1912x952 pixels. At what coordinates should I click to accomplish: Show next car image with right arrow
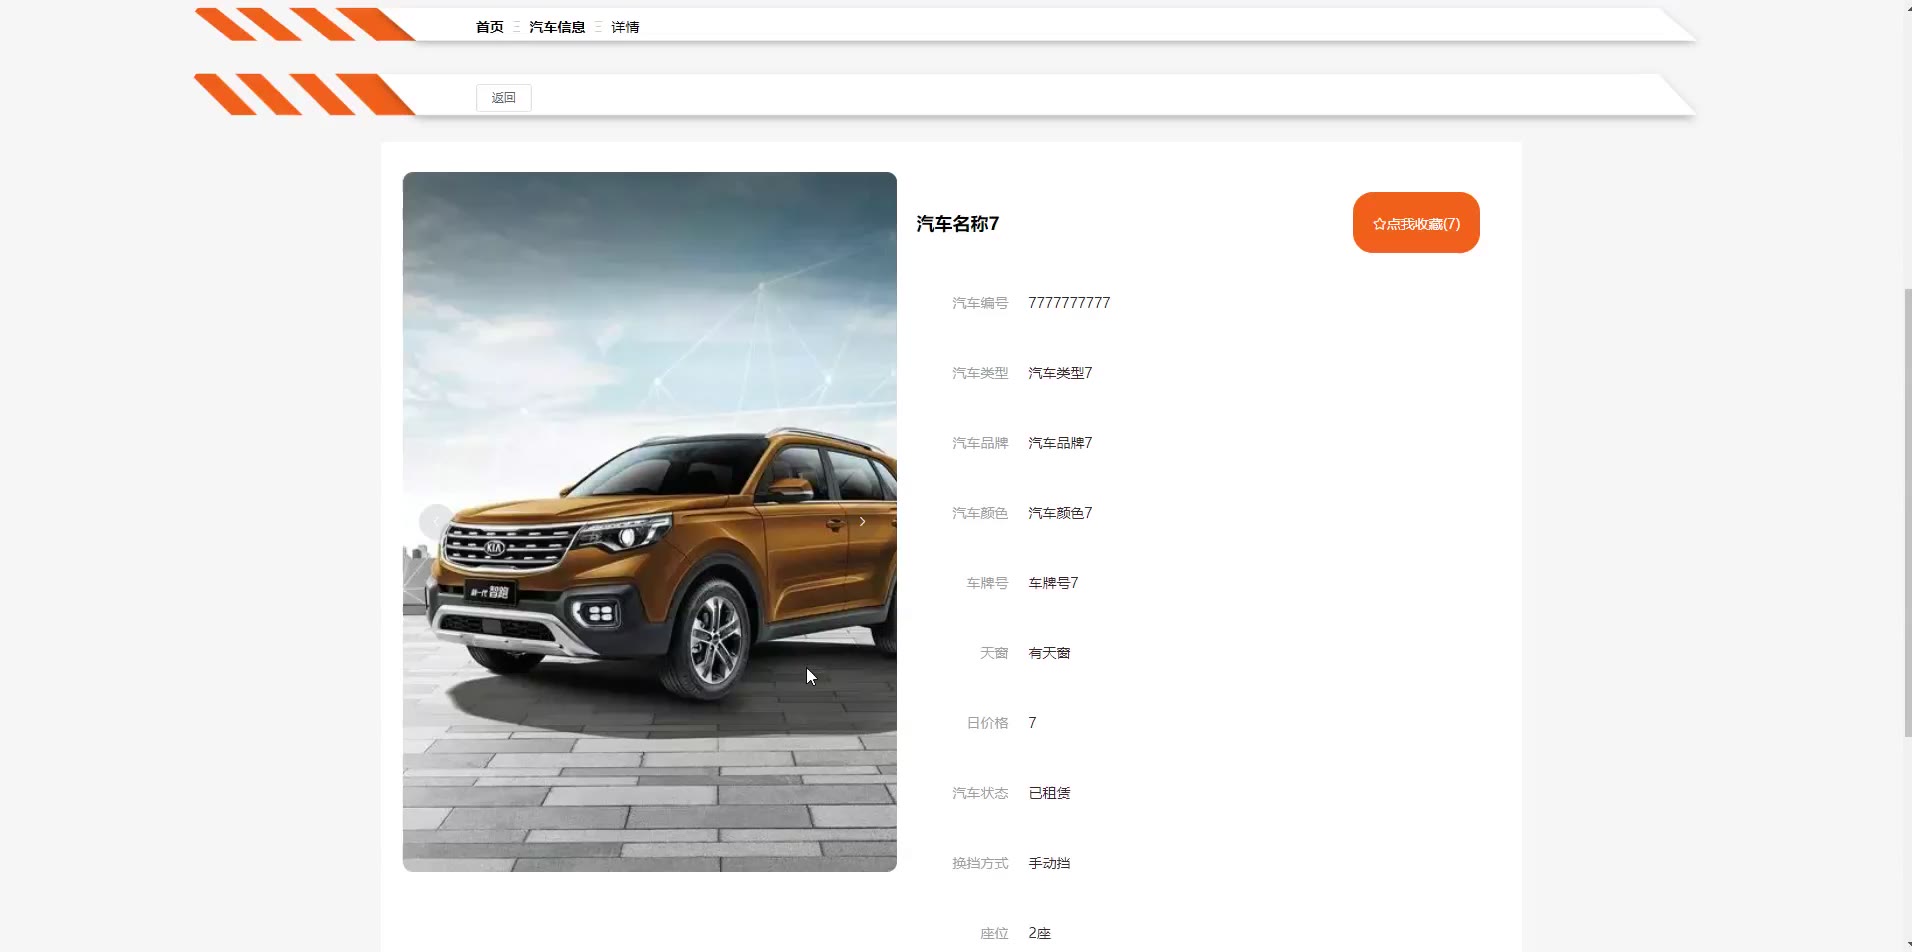(x=862, y=522)
